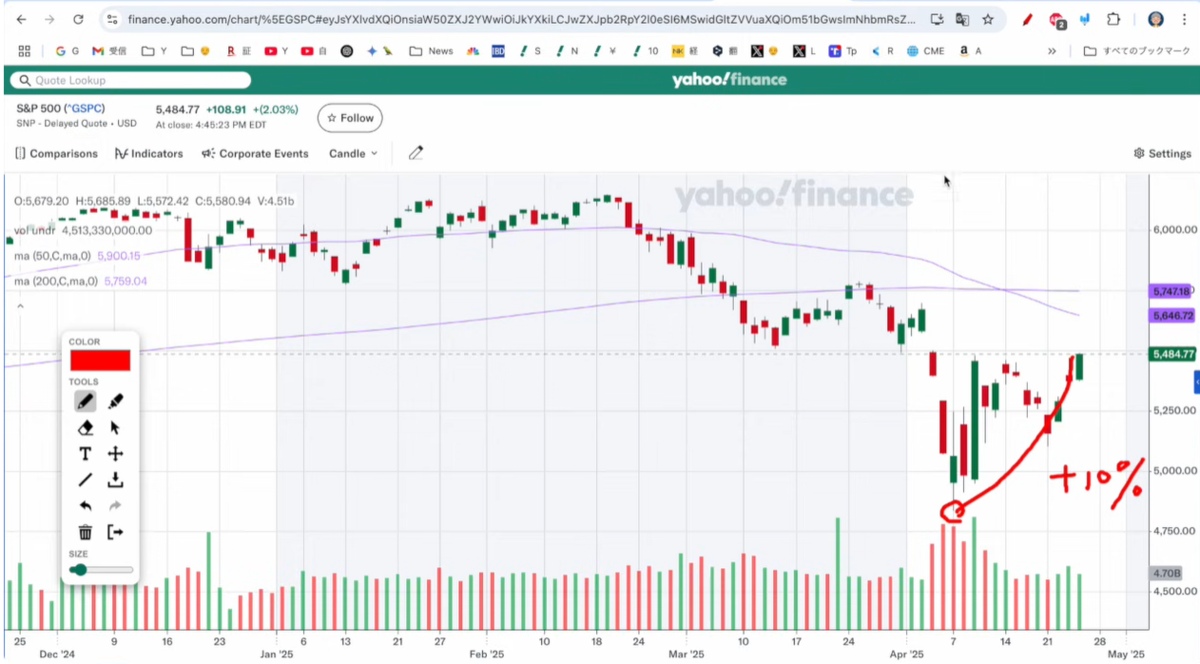Go forward in the browser

[x=50, y=19]
